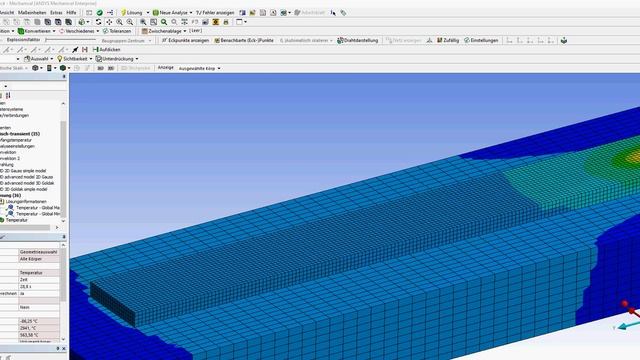Click the rotate view icon

(x=98, y=22)
